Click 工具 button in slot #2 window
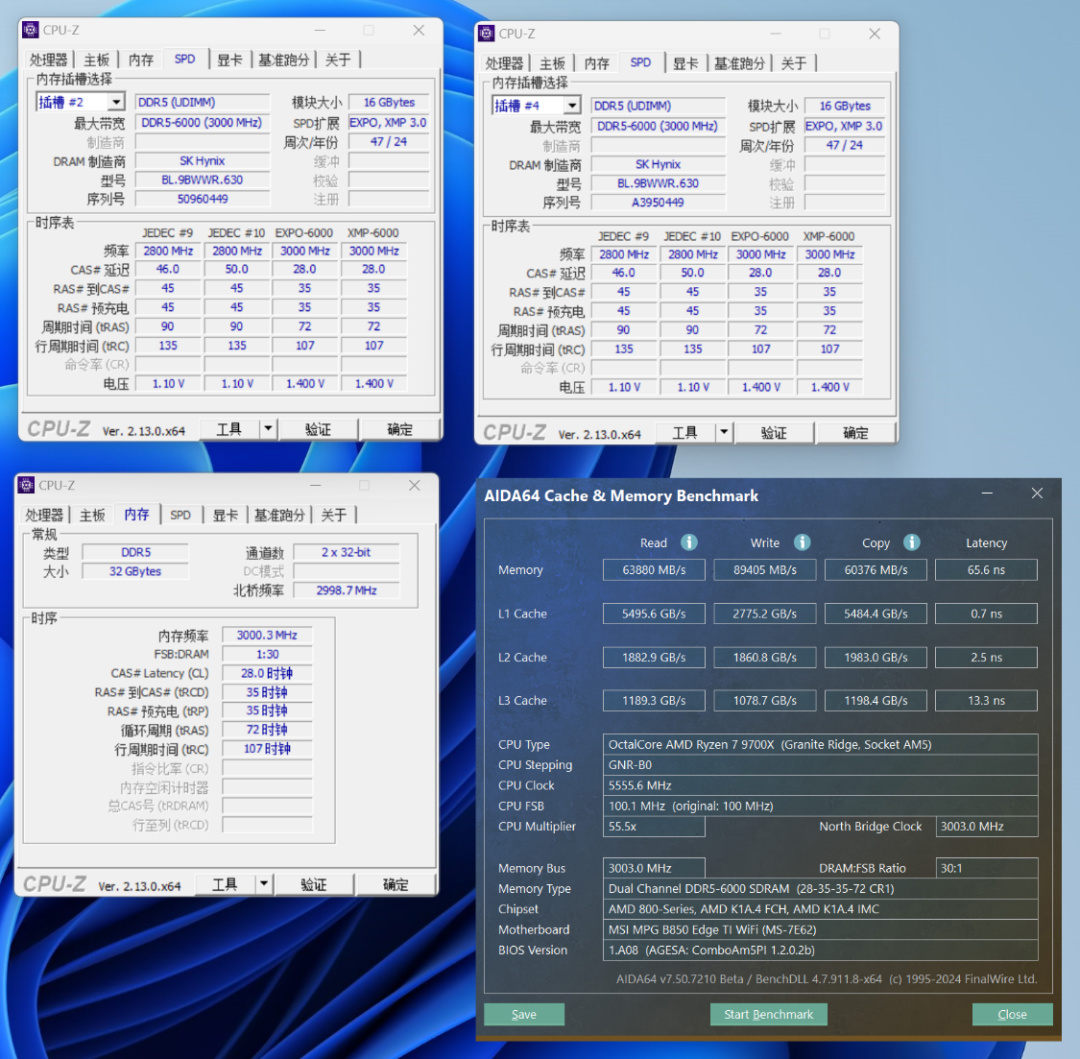1080x1059 pixels. 229,429
